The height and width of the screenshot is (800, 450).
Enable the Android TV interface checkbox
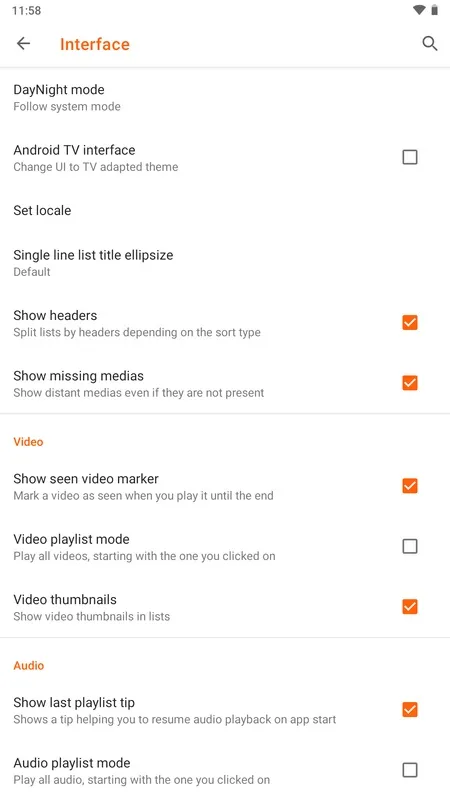pyautogui.click(x=410, y=157)
